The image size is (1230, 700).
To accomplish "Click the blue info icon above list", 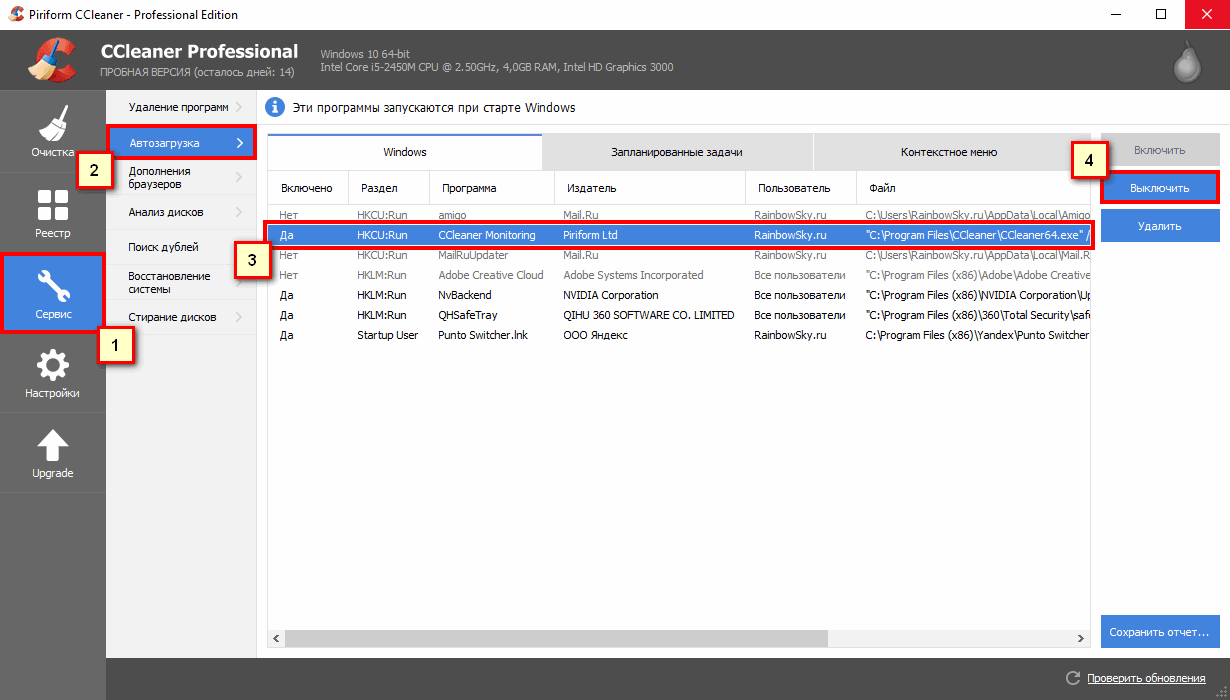I will 275,107.
